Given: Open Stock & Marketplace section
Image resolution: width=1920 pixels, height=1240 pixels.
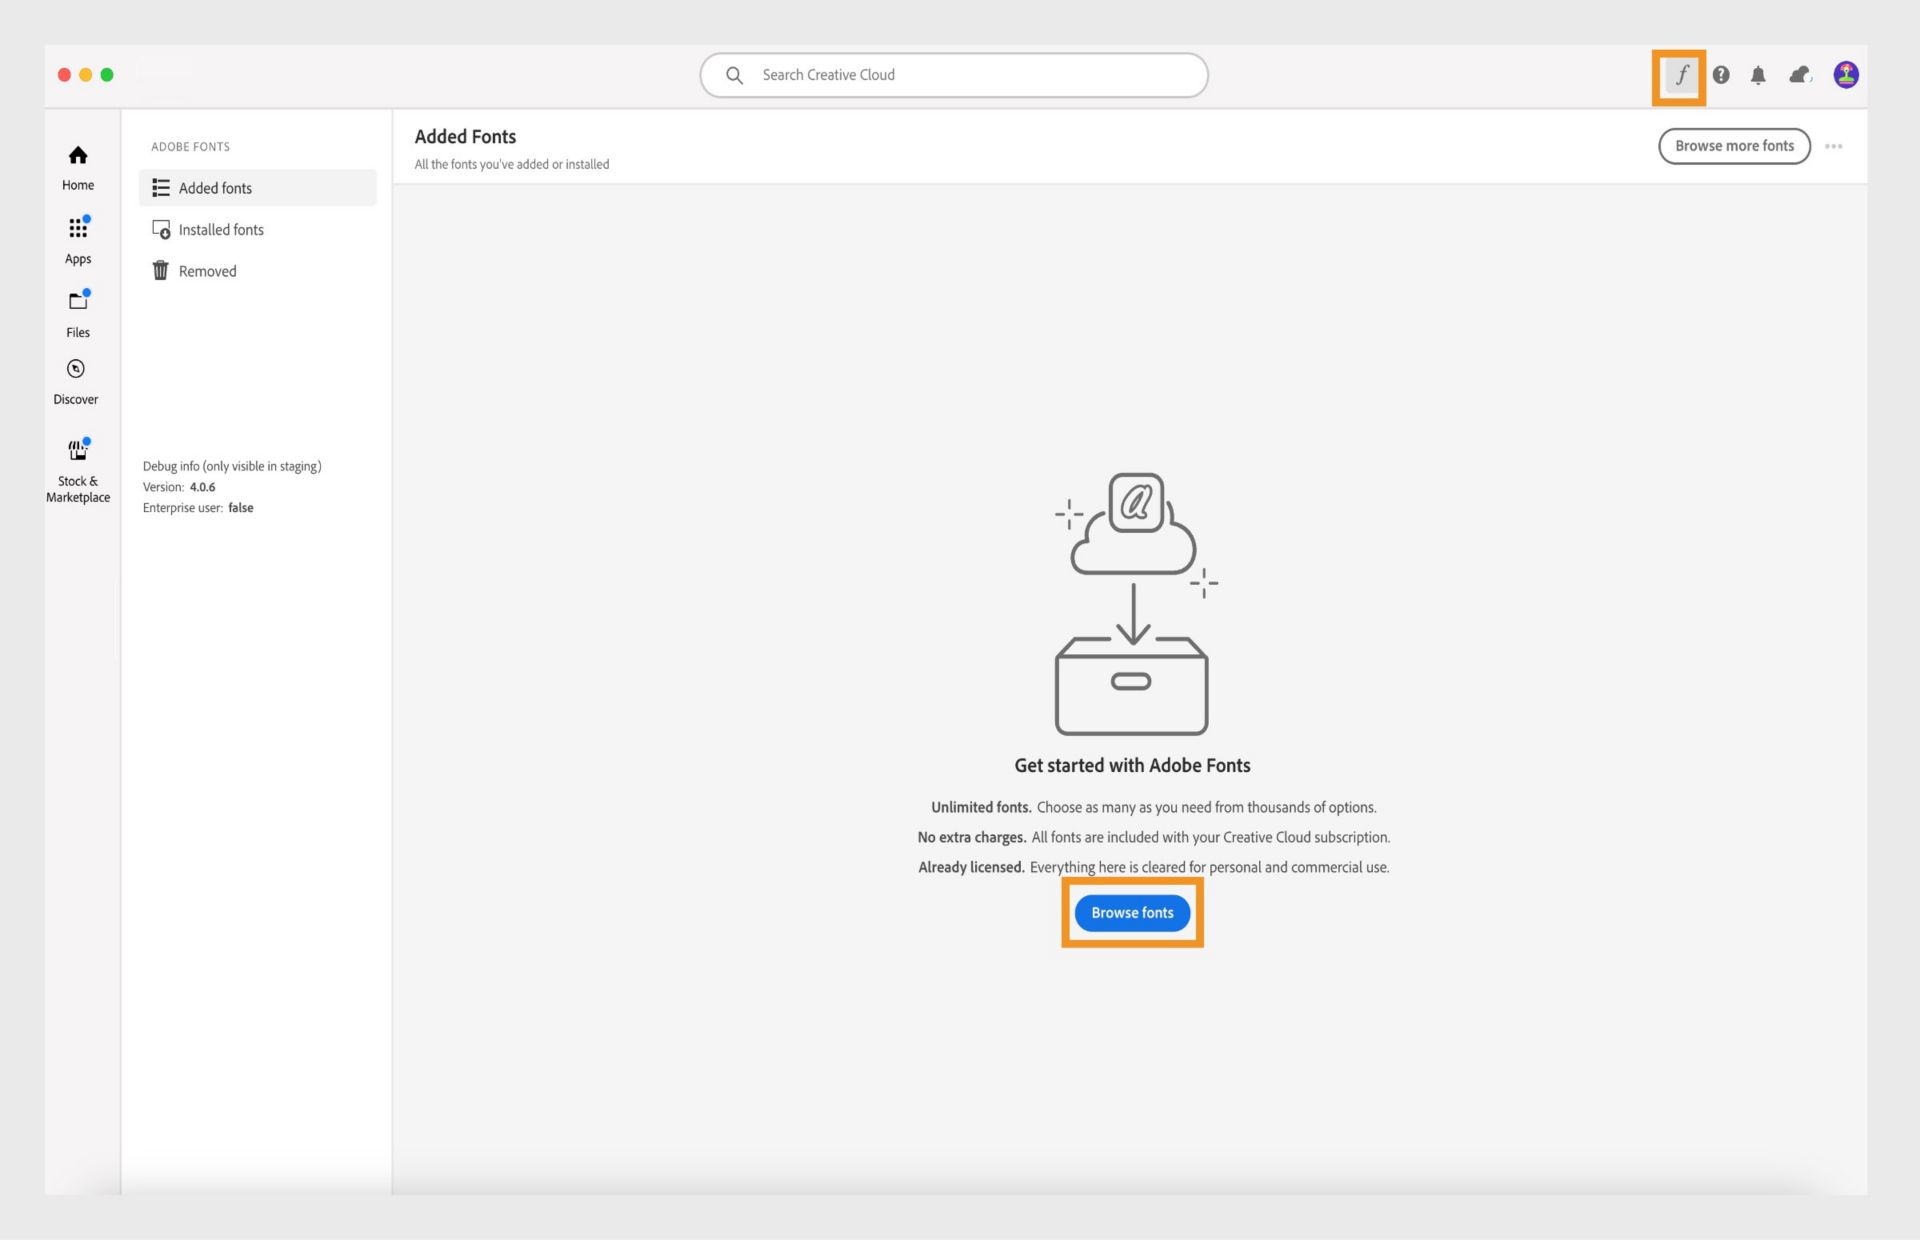Looking at the screenshot, I should [78, 471].
